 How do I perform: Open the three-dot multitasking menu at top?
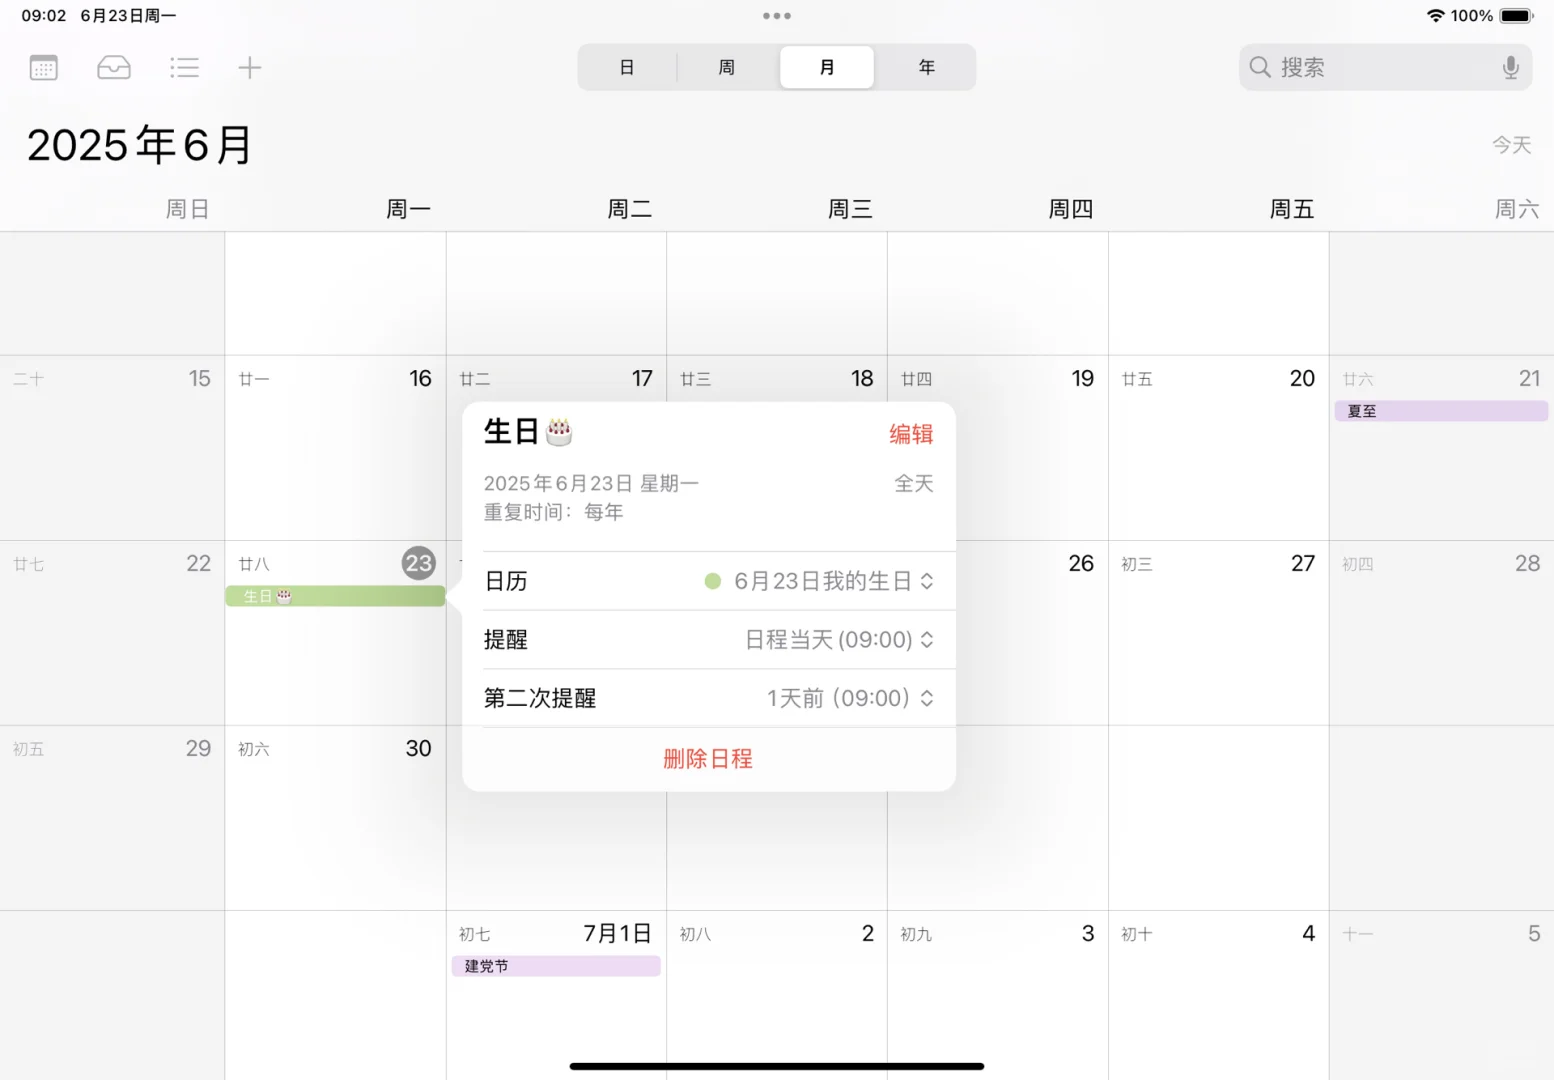point(777,16)
